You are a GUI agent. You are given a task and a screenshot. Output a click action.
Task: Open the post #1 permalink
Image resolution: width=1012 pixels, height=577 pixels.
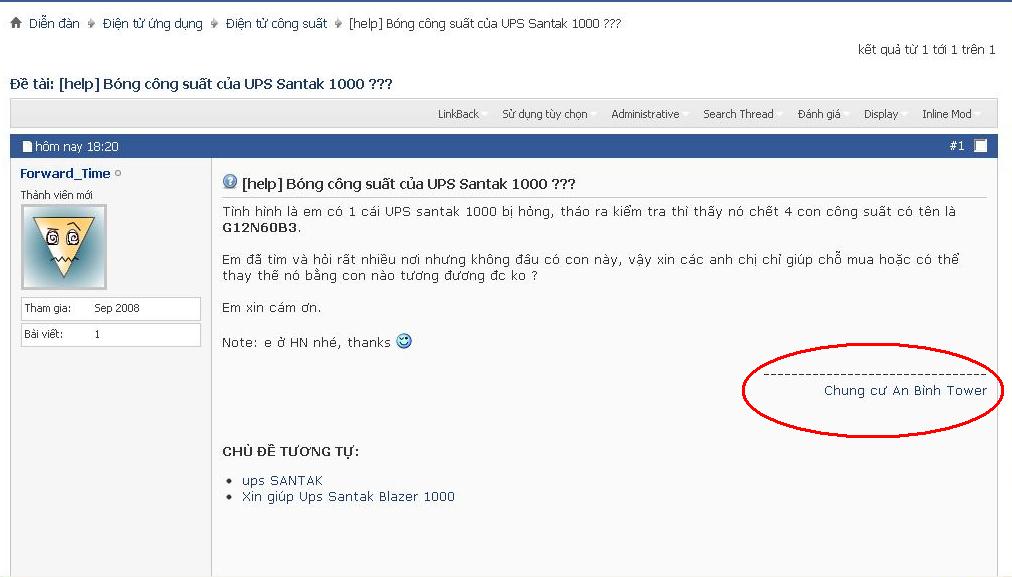[956, 146]
